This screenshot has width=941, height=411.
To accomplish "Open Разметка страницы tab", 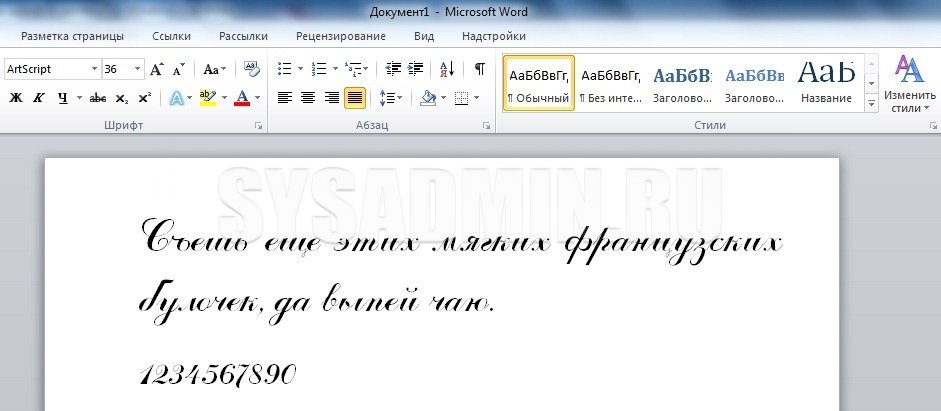I will click(x=73, y=36).
